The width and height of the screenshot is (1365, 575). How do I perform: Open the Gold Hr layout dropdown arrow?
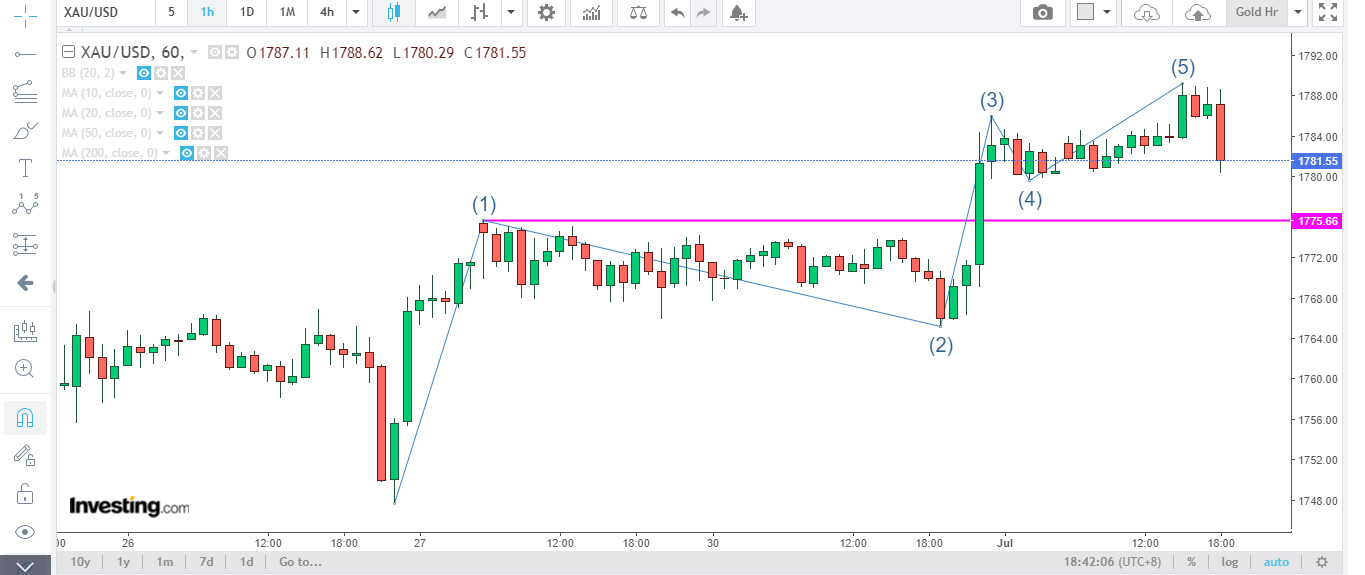(x=1298, y=13)
